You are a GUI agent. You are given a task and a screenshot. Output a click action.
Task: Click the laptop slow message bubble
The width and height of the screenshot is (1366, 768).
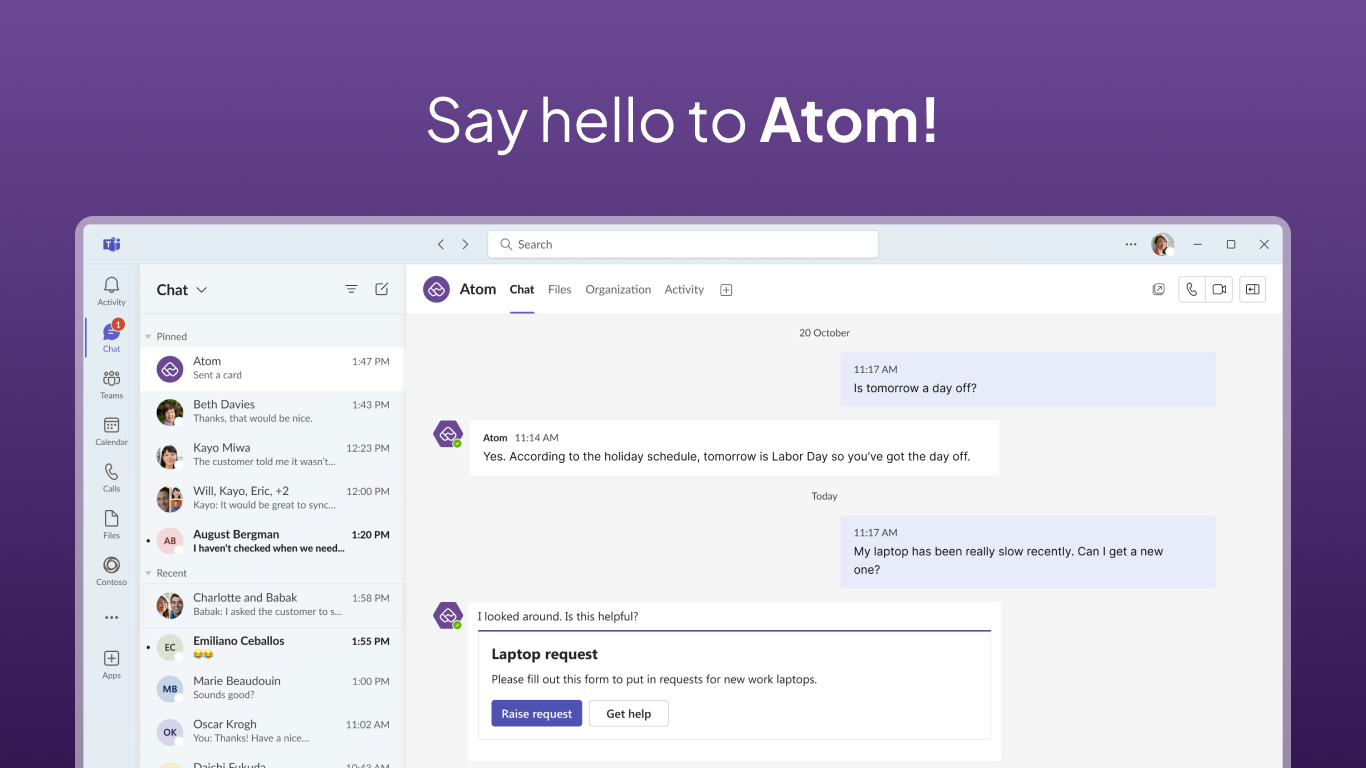1027,551
